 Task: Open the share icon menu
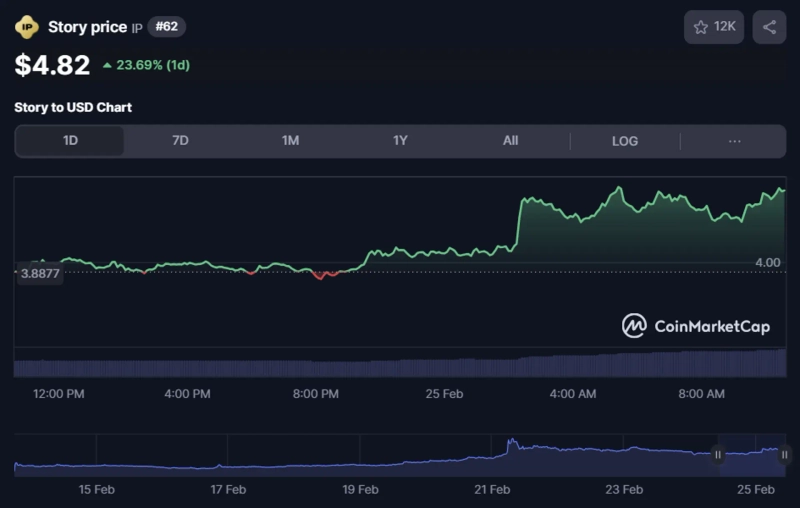769,27
